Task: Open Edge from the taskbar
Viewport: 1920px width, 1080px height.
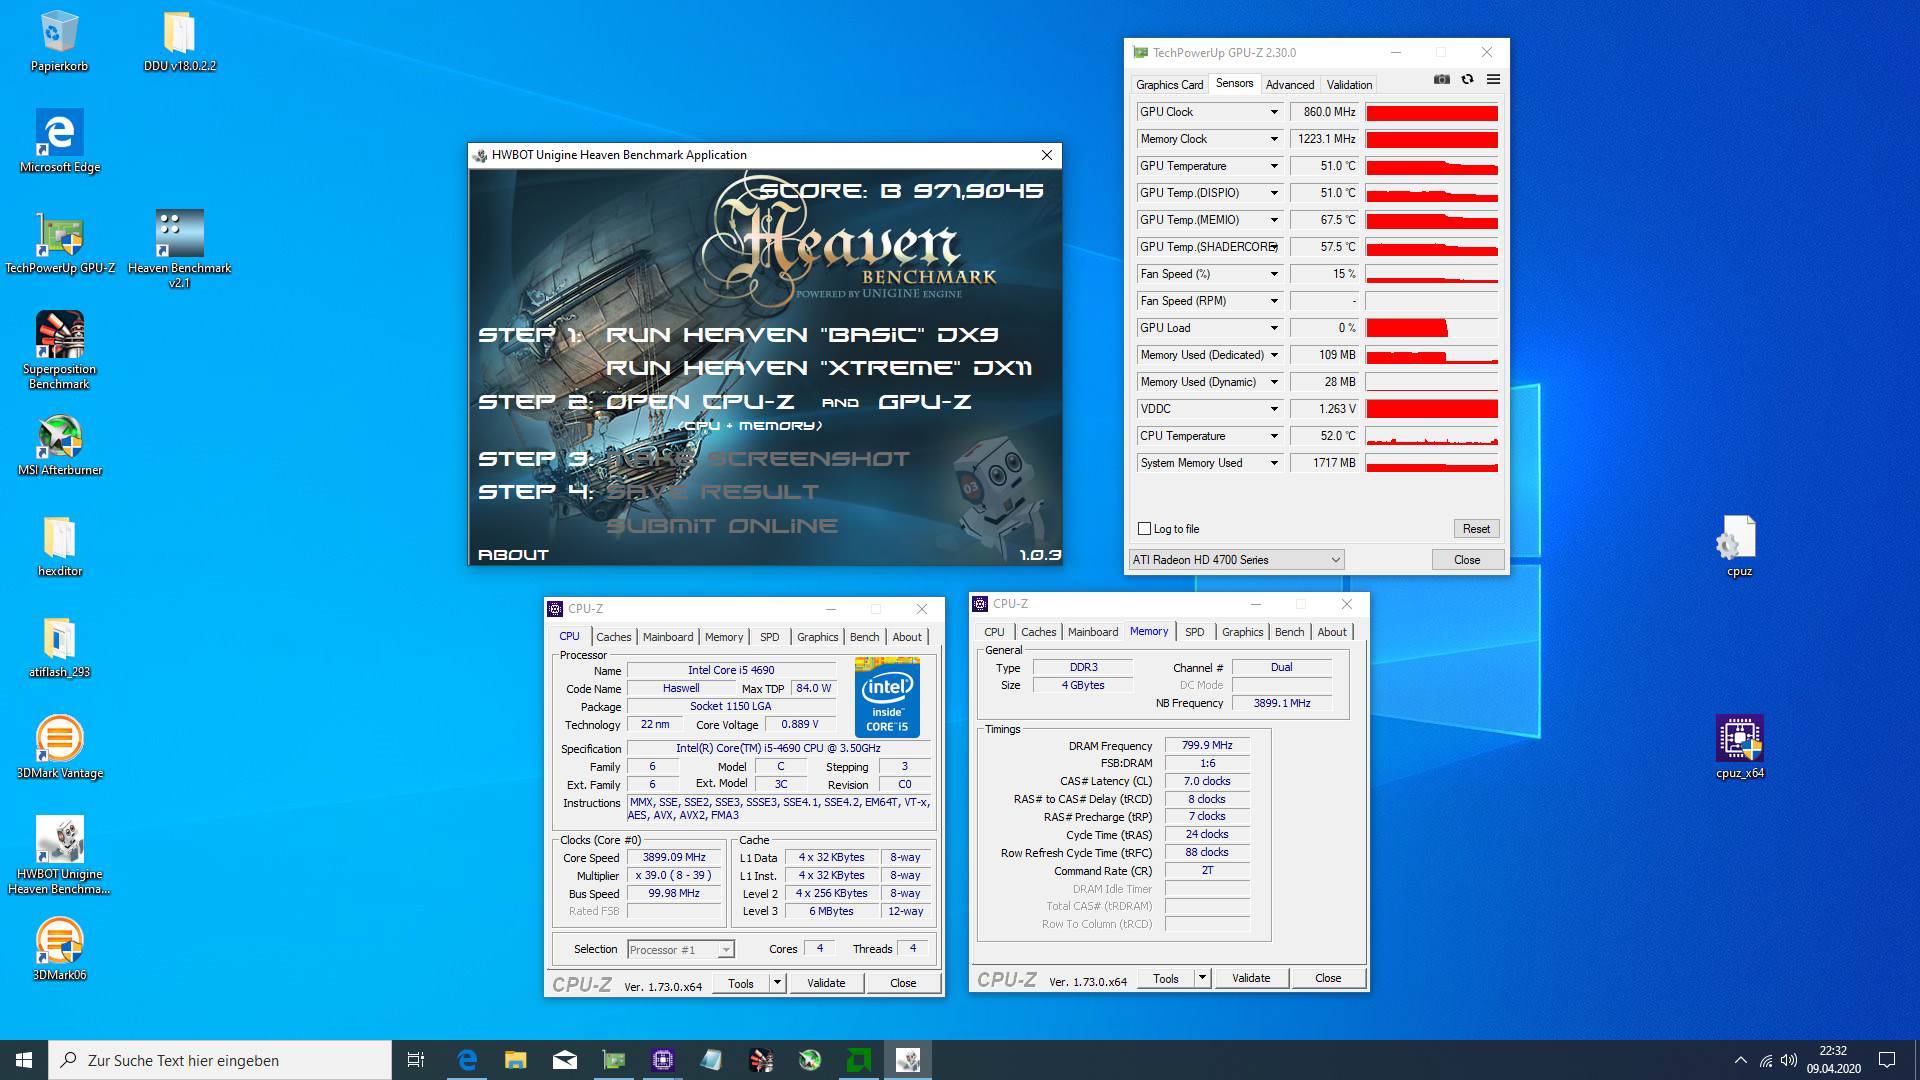Action: [x=466, y=1060]
